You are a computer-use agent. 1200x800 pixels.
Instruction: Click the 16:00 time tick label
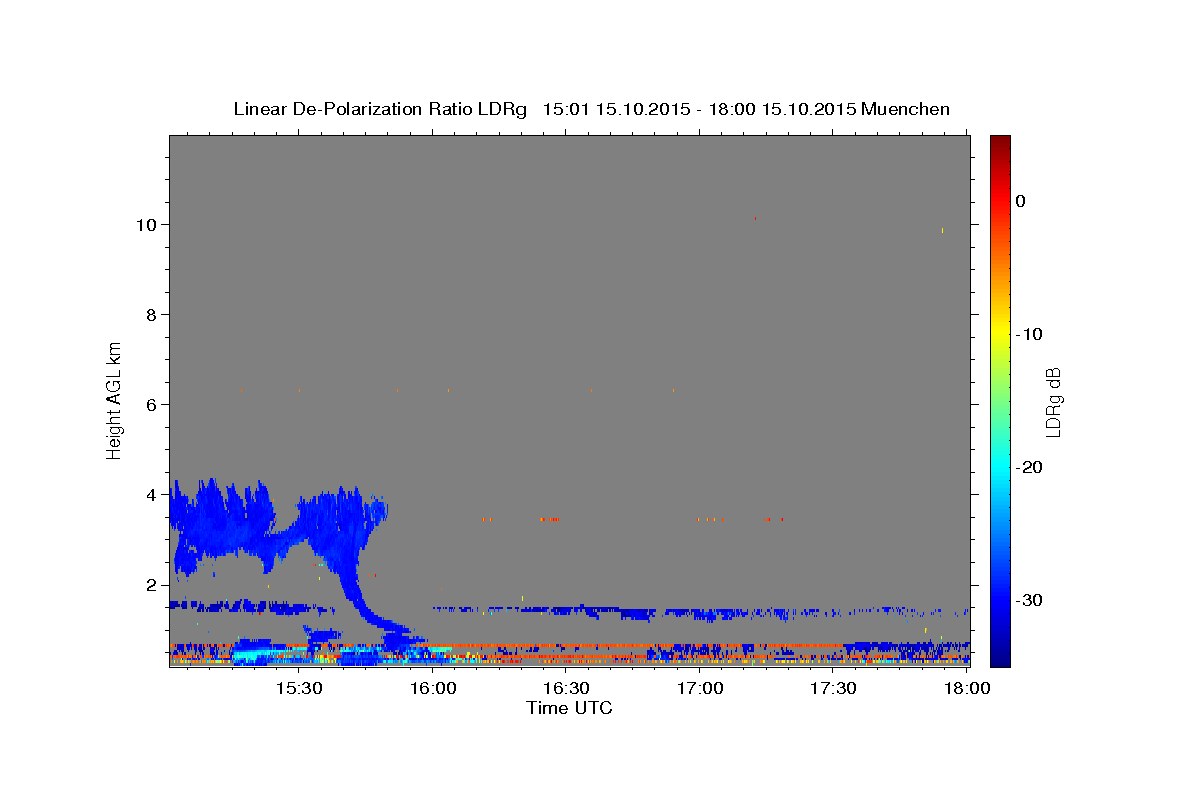tap(433, 688)
